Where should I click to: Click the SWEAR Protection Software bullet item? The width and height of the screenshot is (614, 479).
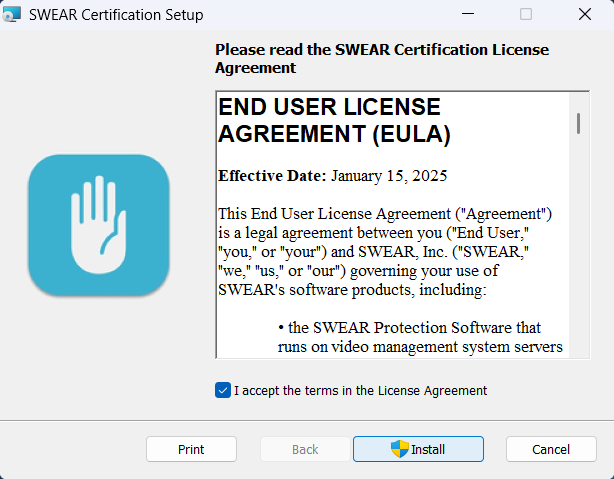(420, 337)
